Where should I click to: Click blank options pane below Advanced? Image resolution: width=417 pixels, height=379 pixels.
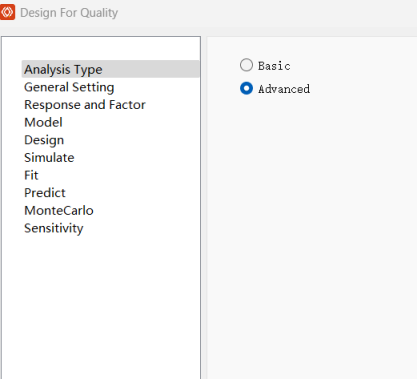pyautogui.click(x=312, y=233)
